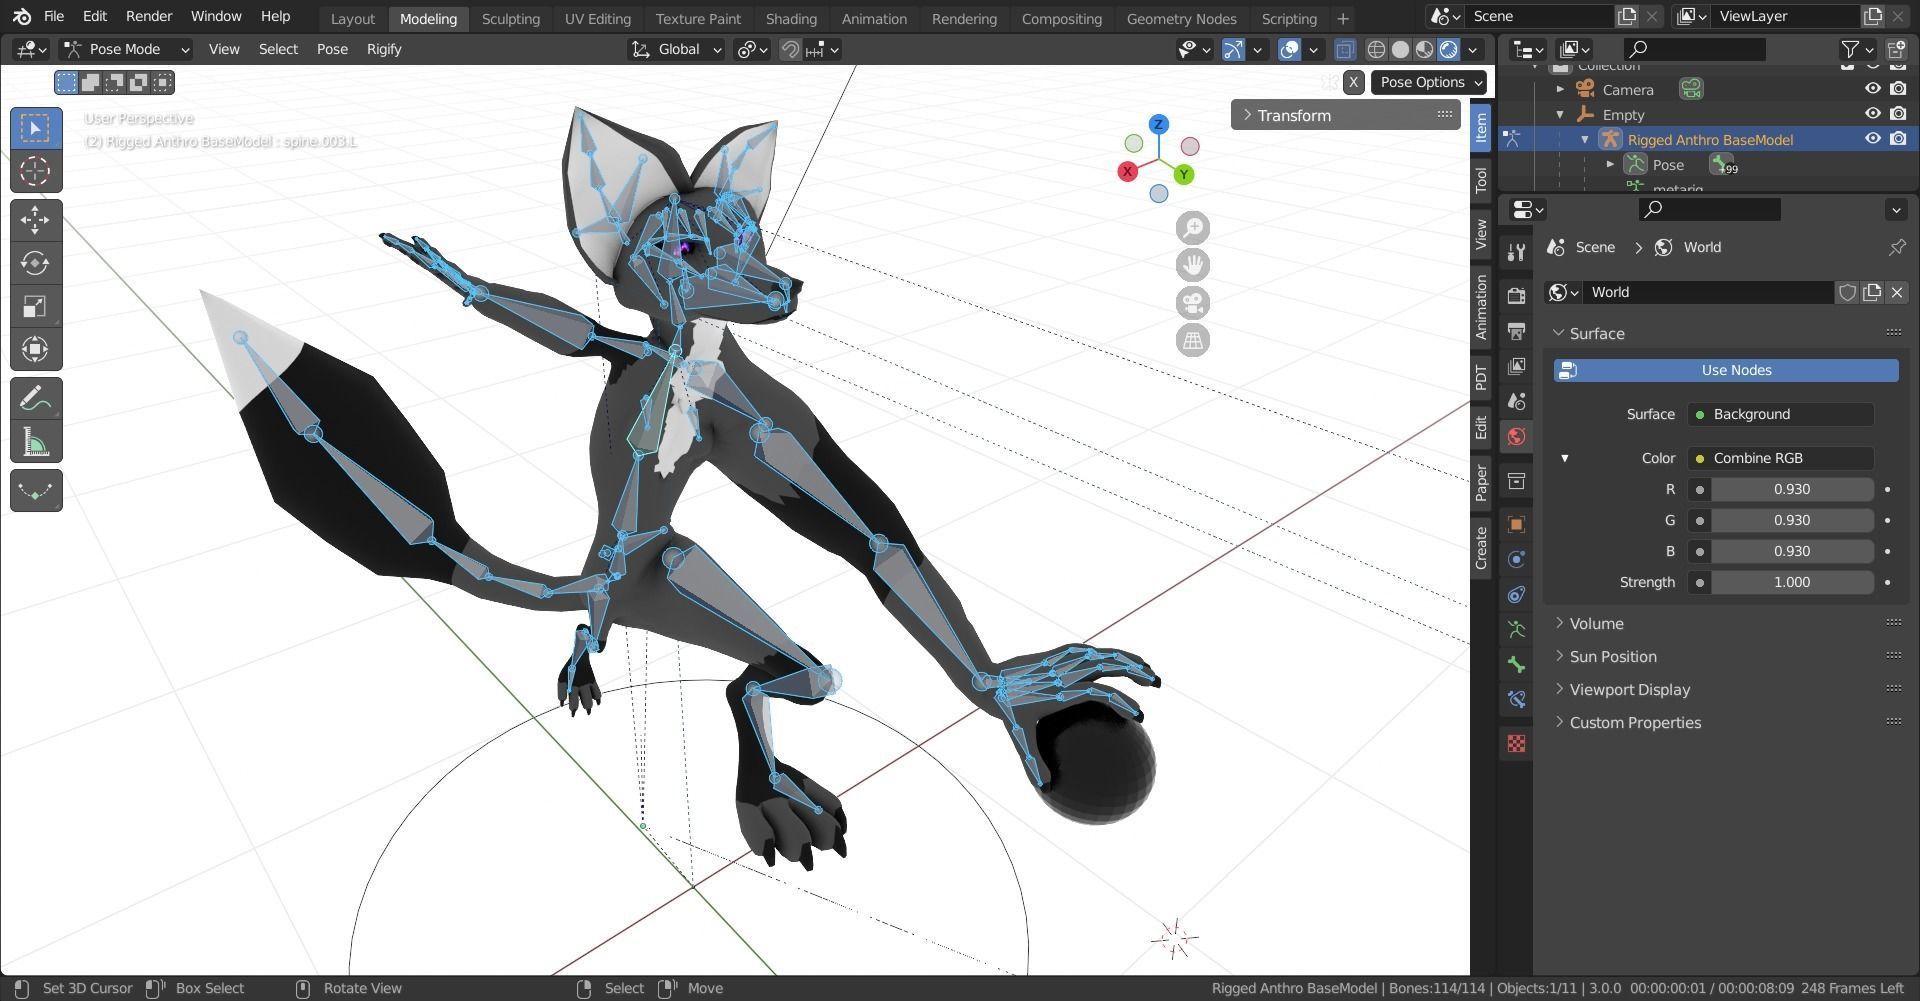Open Texture properties tab icon
The width and height of the screenshot is (1920, 1001).
point(1516,743)
